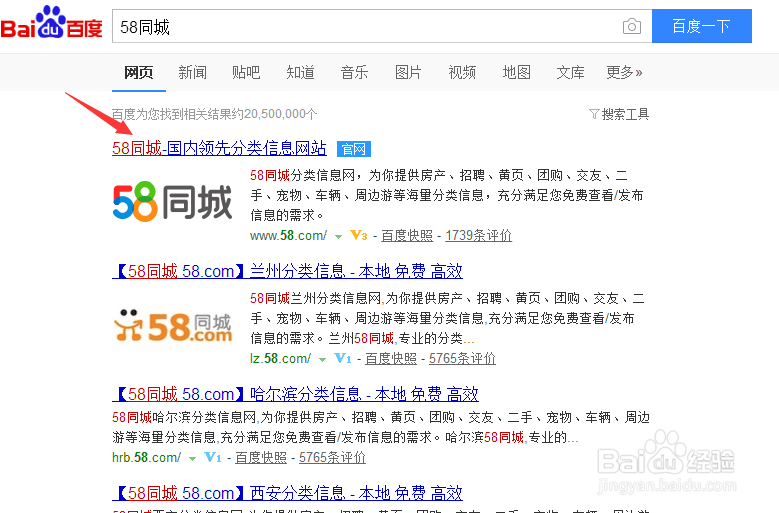779x513 pixels.
Task: Expand dropdown arrow next to hrb.58.com/
Action: tap(192, 459)
